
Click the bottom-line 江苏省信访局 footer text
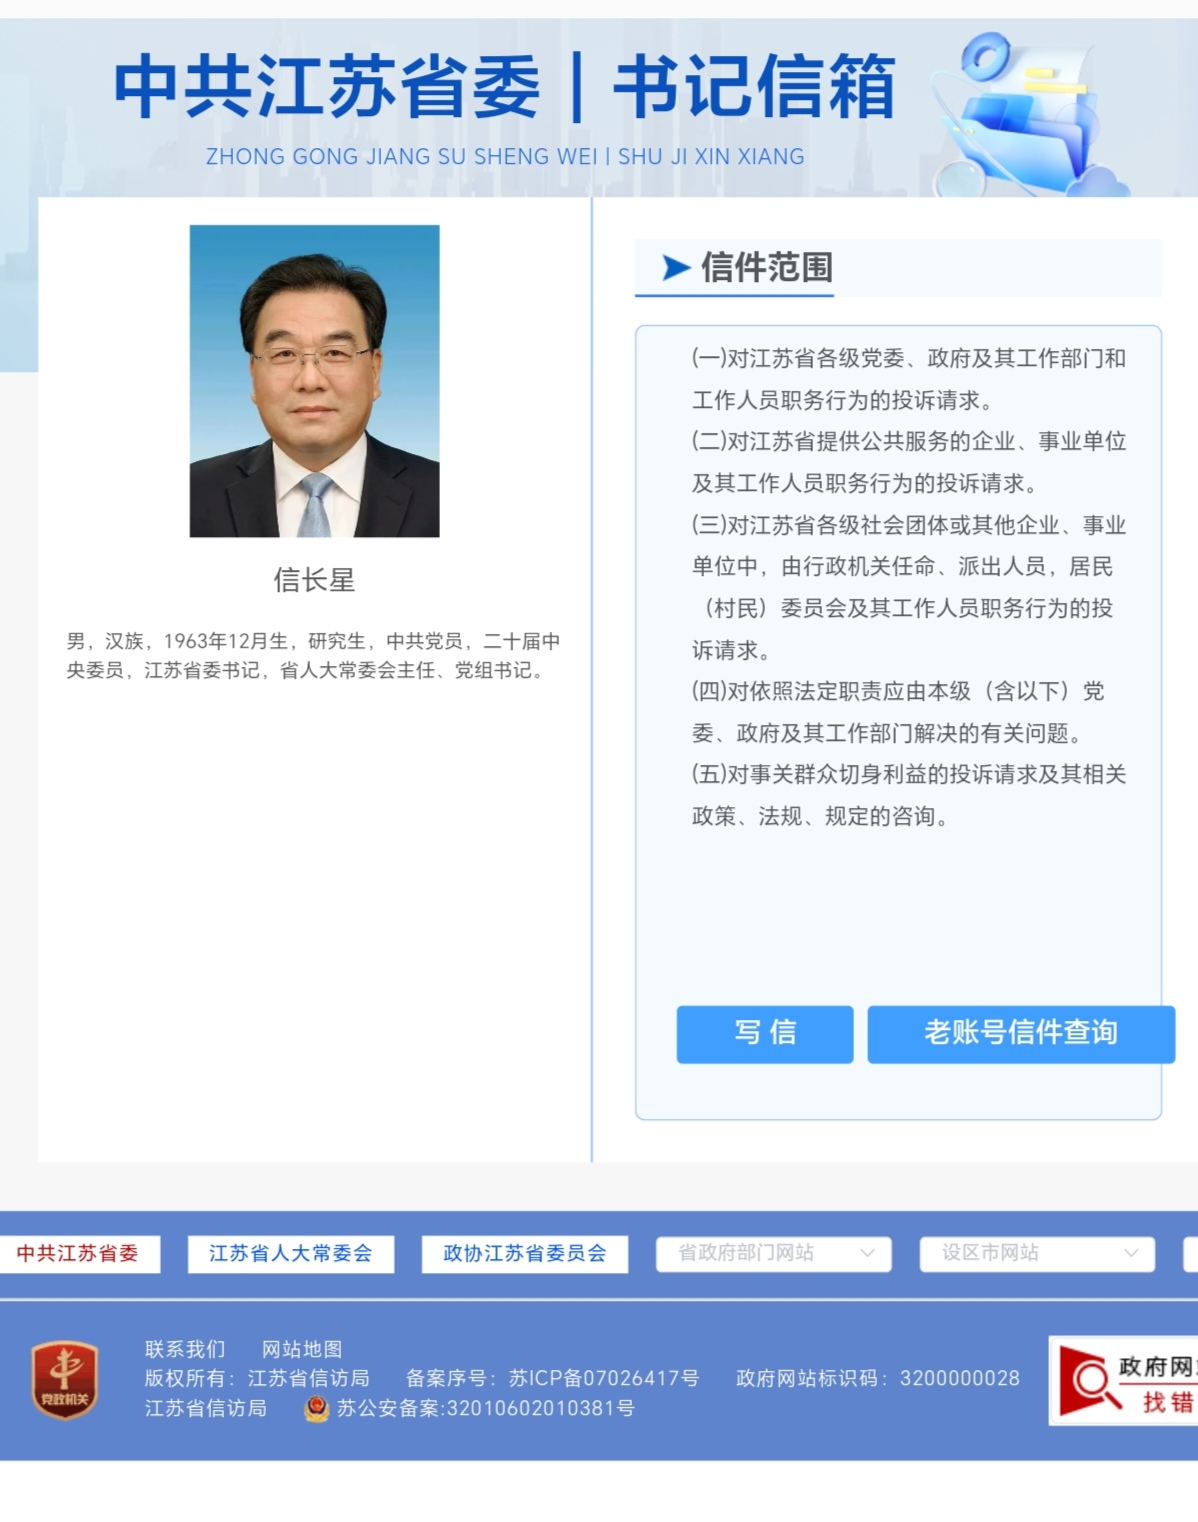(x=206, y=1408)
